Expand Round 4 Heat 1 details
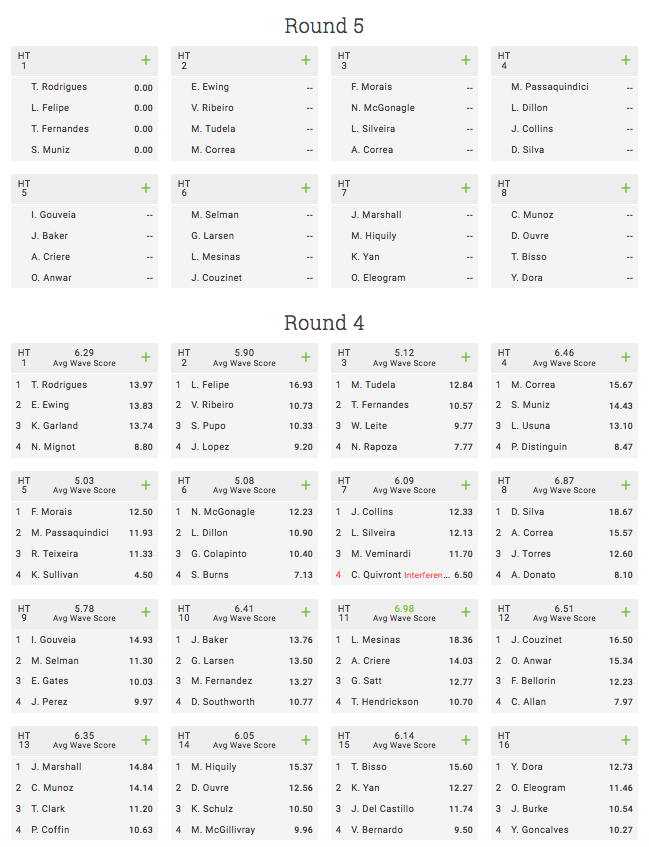This screenshot has width=649, height=847. click(145, 357)
